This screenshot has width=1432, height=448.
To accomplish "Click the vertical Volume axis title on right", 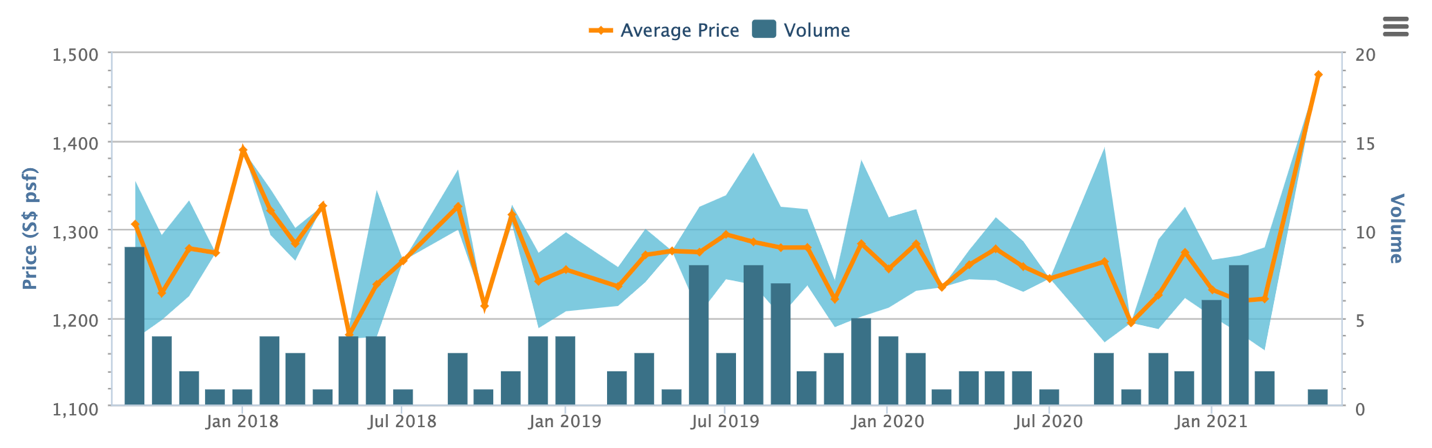I will [x=1397, y=229].
